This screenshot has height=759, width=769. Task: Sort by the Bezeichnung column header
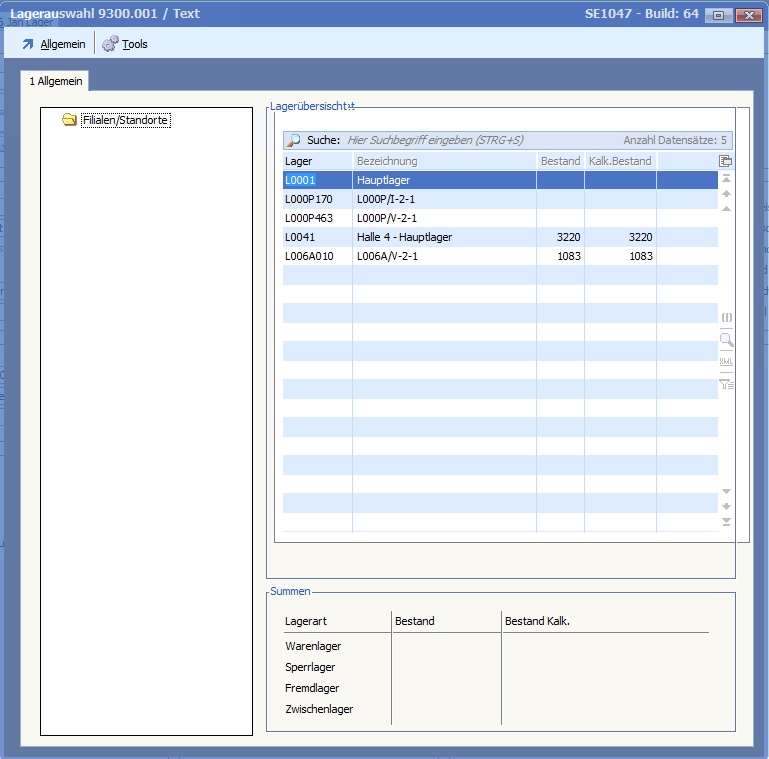pyautogui.click(x=443, y=161)
